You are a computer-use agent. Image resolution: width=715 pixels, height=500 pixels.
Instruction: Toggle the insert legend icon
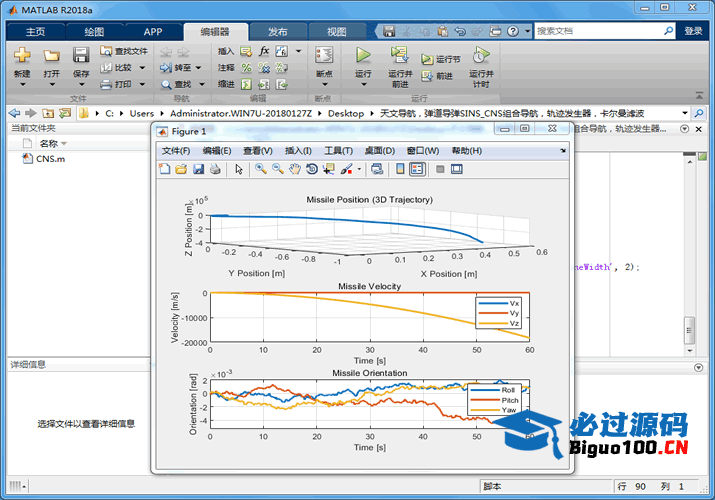(417, 169)
